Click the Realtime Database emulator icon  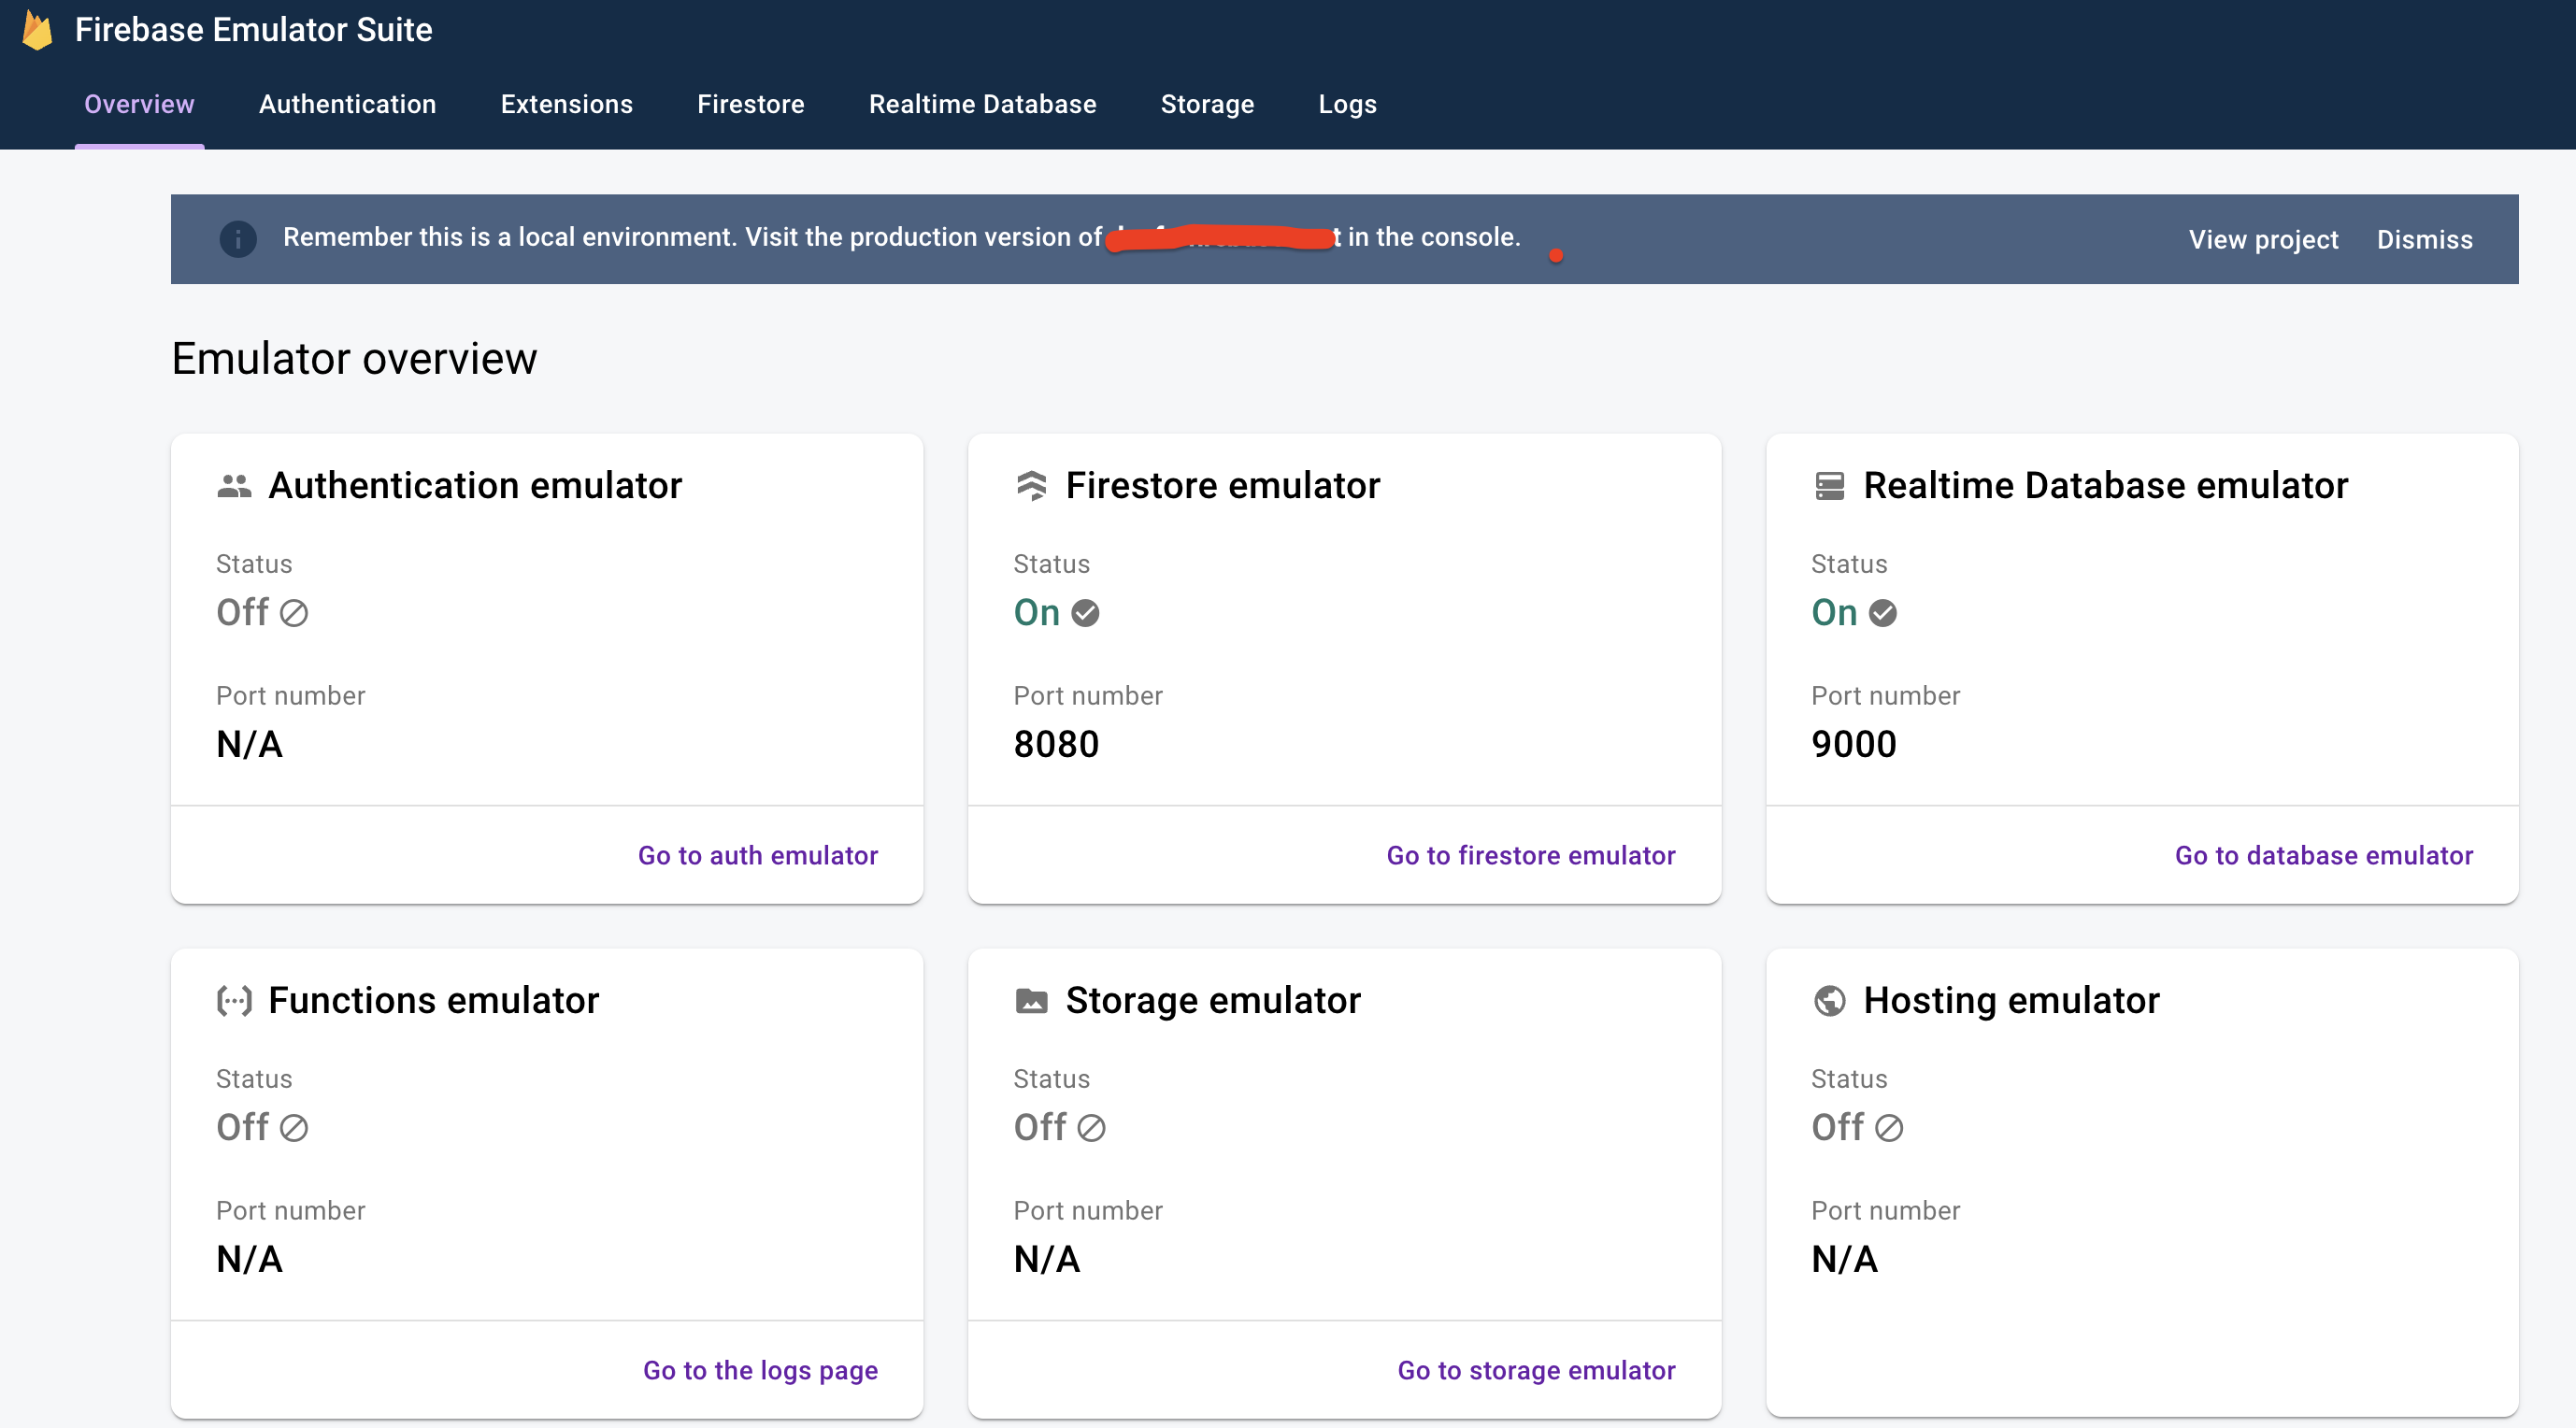pyautogui.click(x=1829, y=486)
